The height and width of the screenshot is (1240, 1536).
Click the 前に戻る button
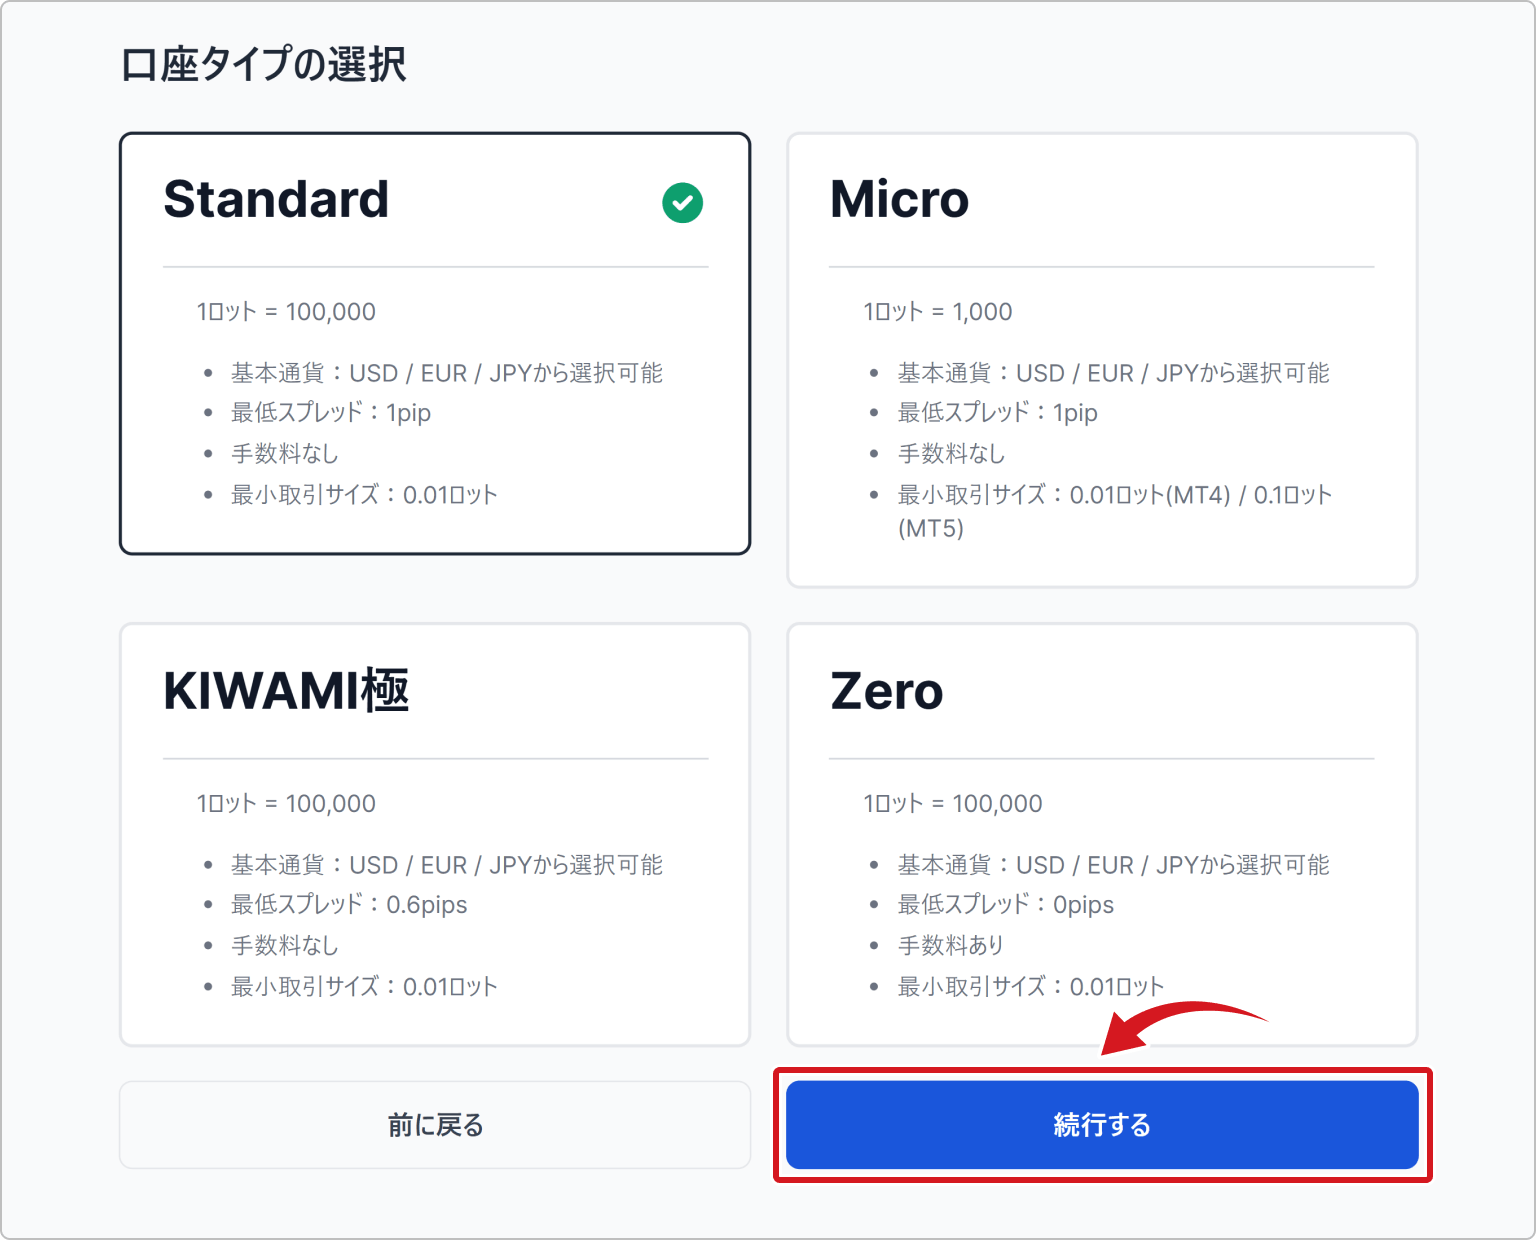point(435,1124)
